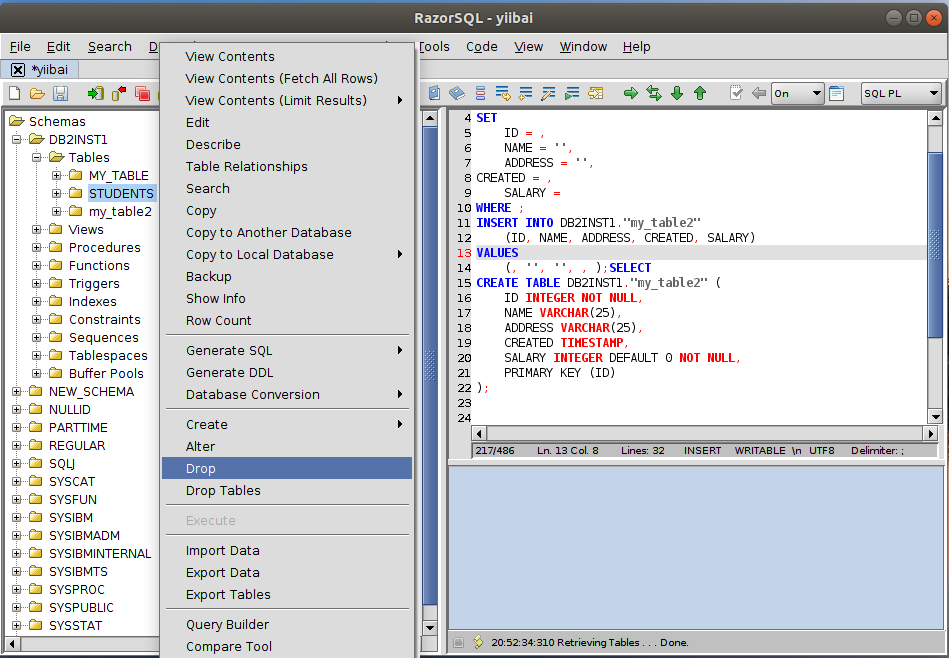
Task: Save file using the floppy disk icon
Action: (x=60, y=93)
